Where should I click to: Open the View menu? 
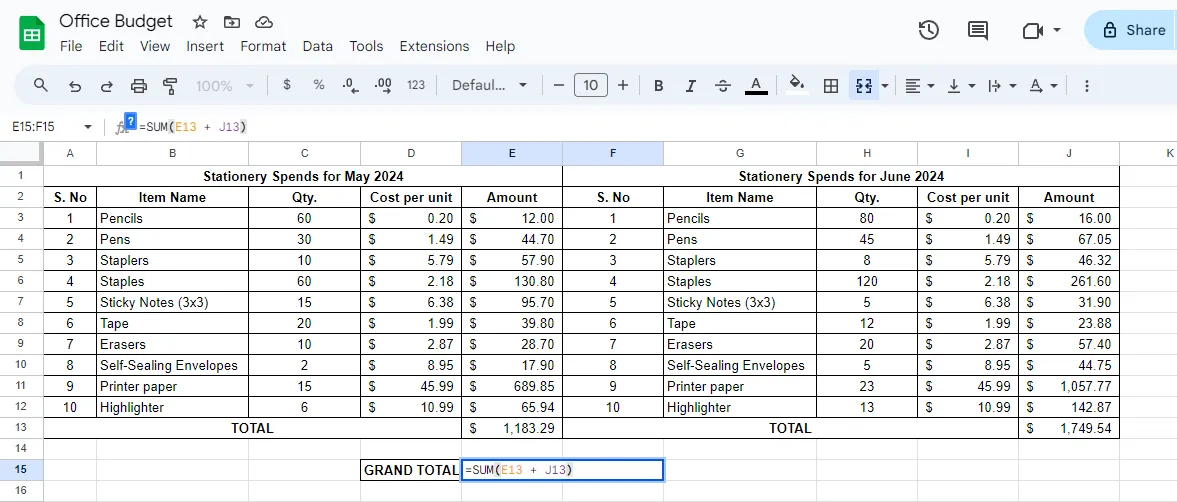(155, 46)
